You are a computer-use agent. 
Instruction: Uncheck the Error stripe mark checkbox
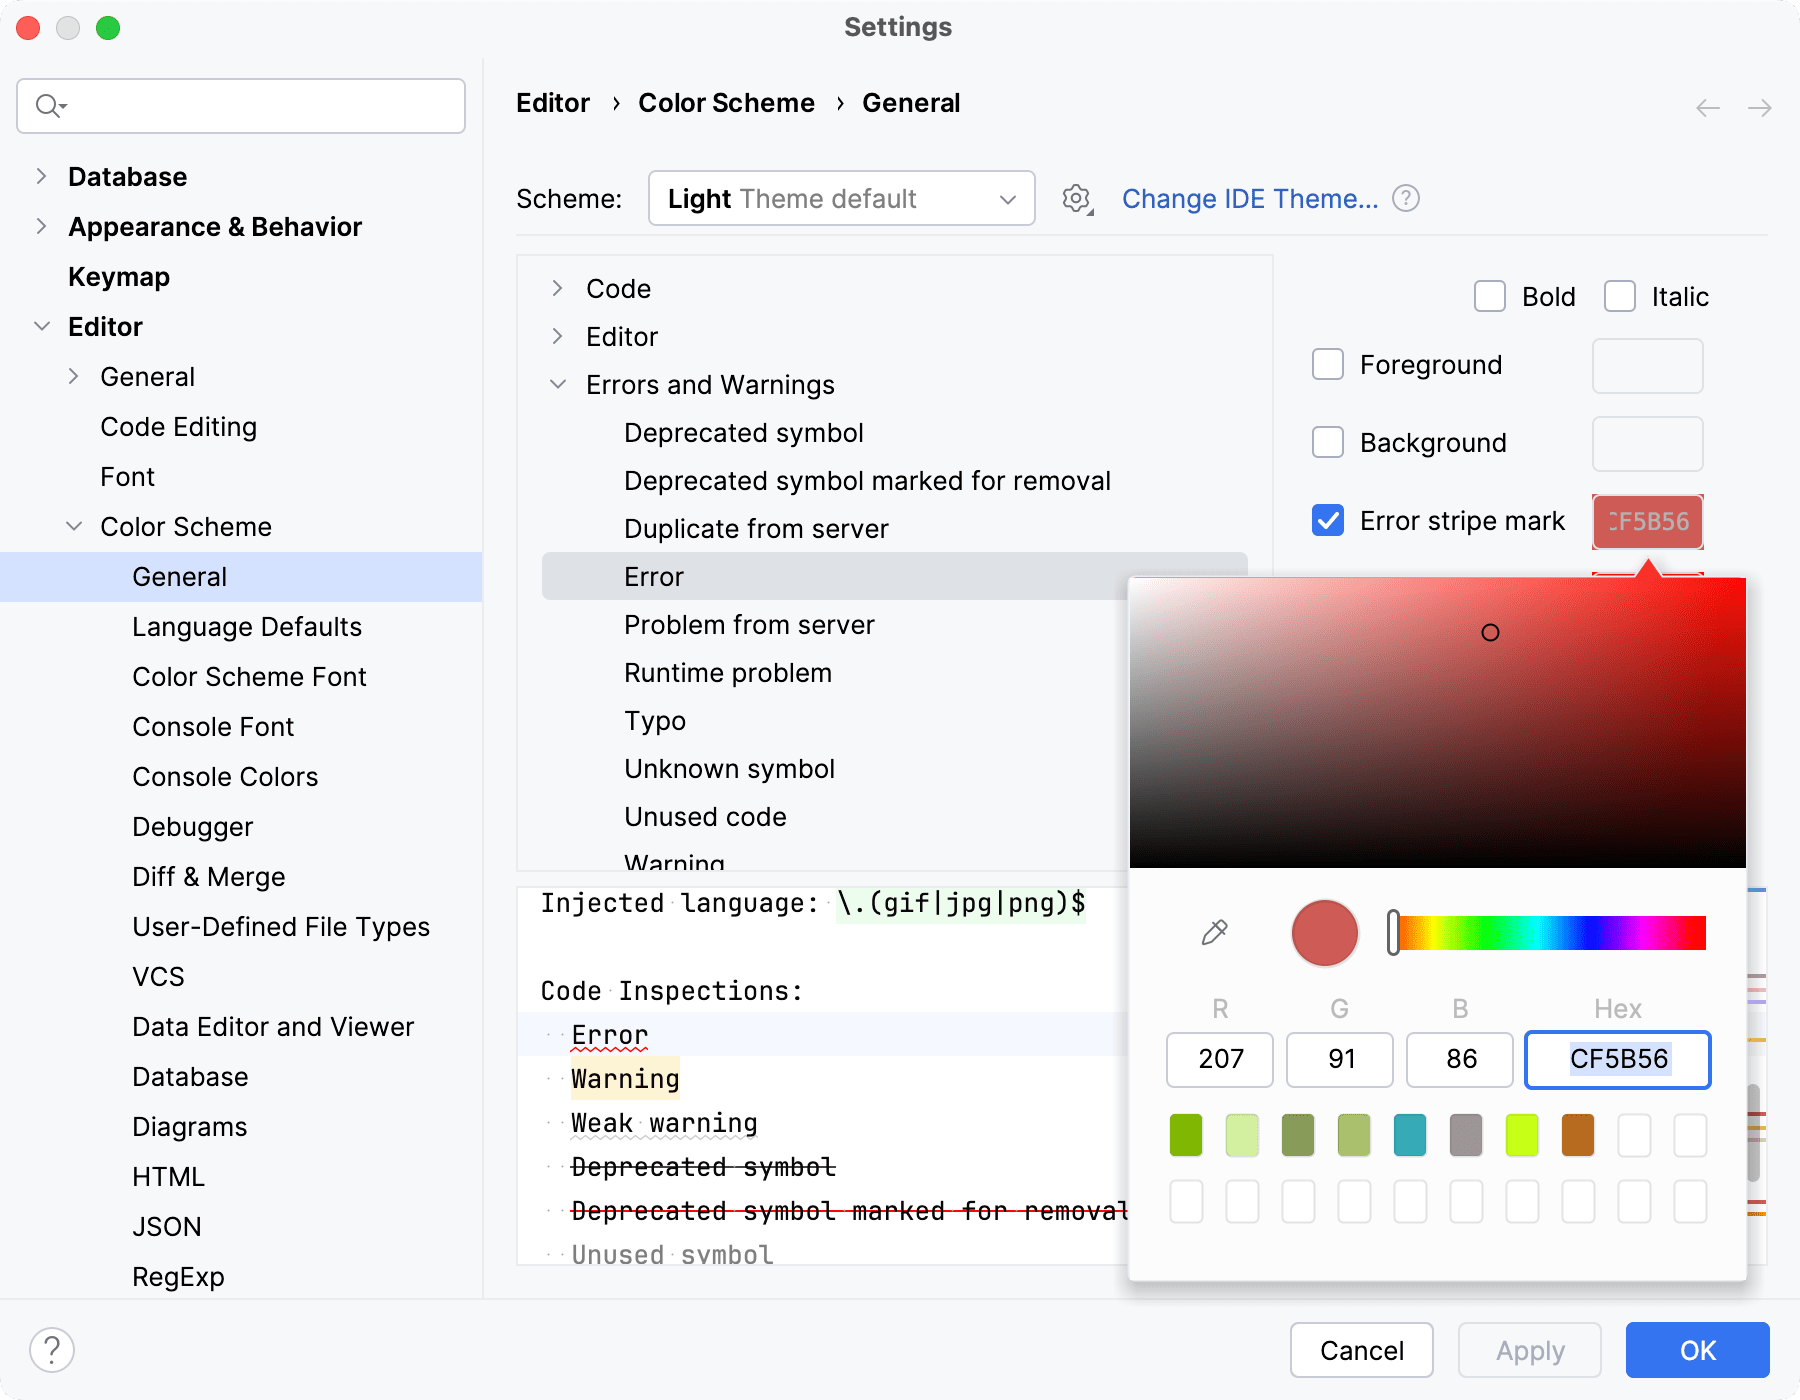1328,521
